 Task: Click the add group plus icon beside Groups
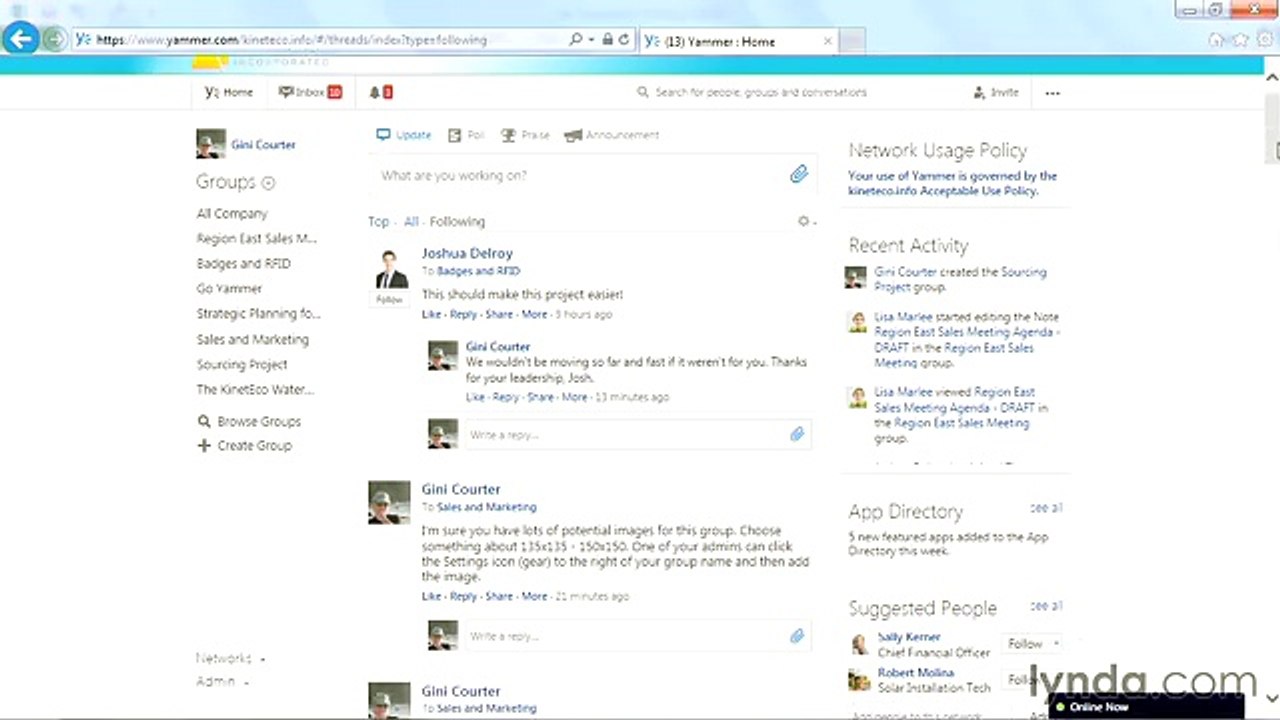coord(268,183)
